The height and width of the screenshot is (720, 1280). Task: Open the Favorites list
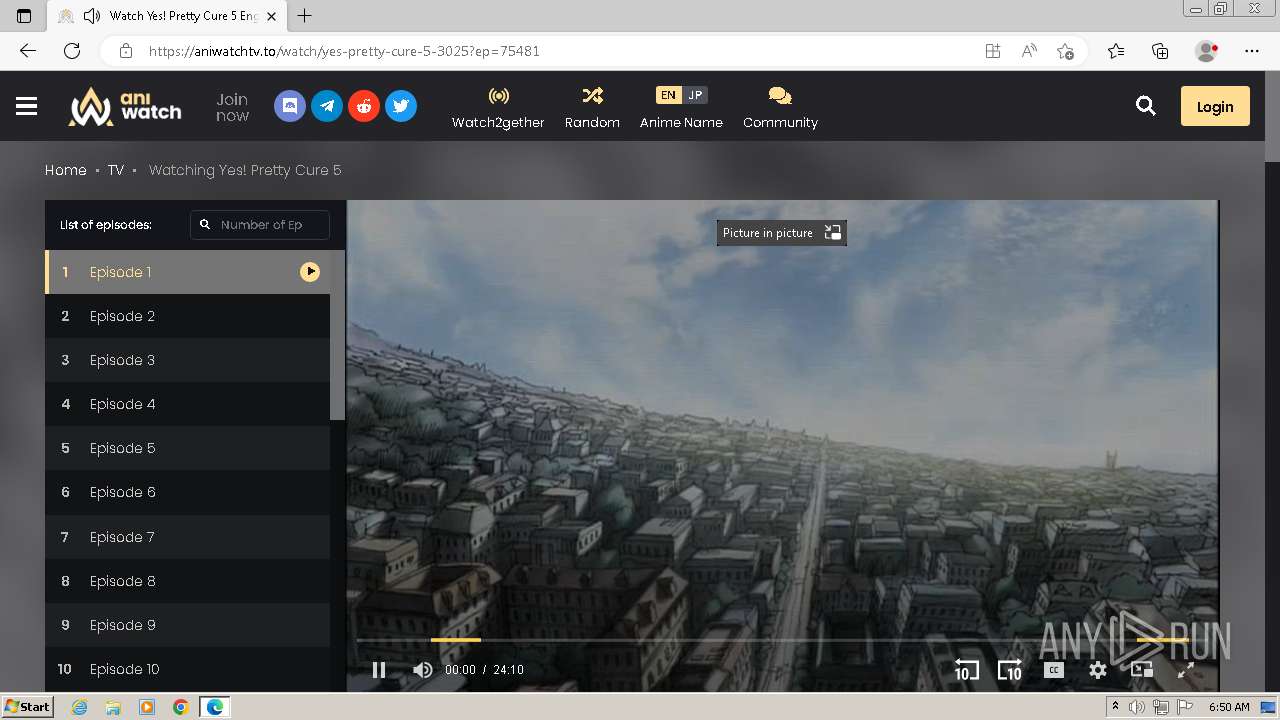(1116, 51)
